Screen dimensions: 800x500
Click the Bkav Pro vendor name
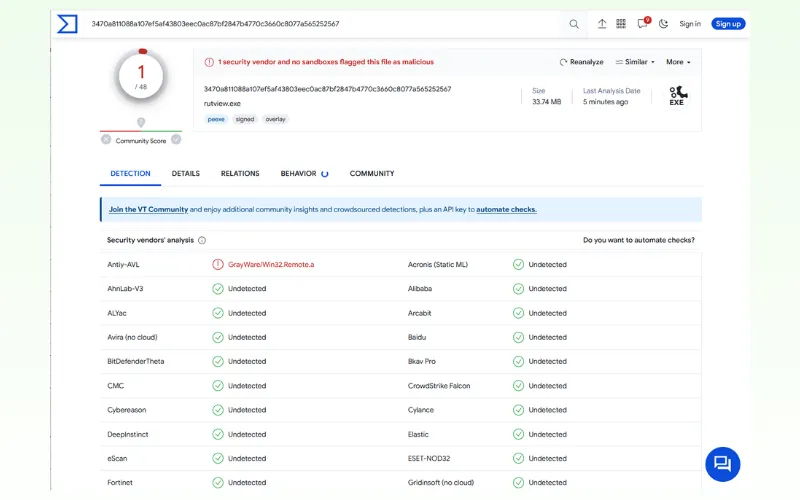click(422, 361)
